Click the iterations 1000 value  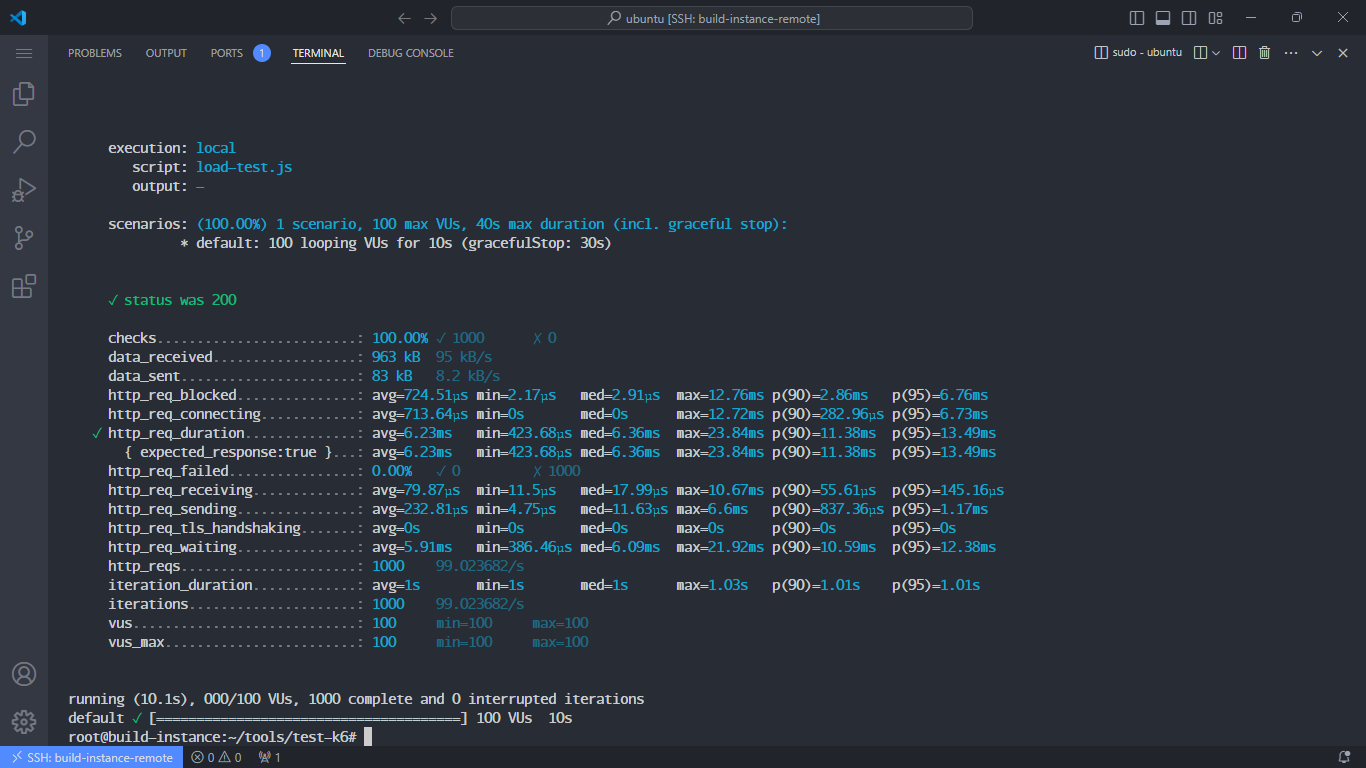(388, 604)
